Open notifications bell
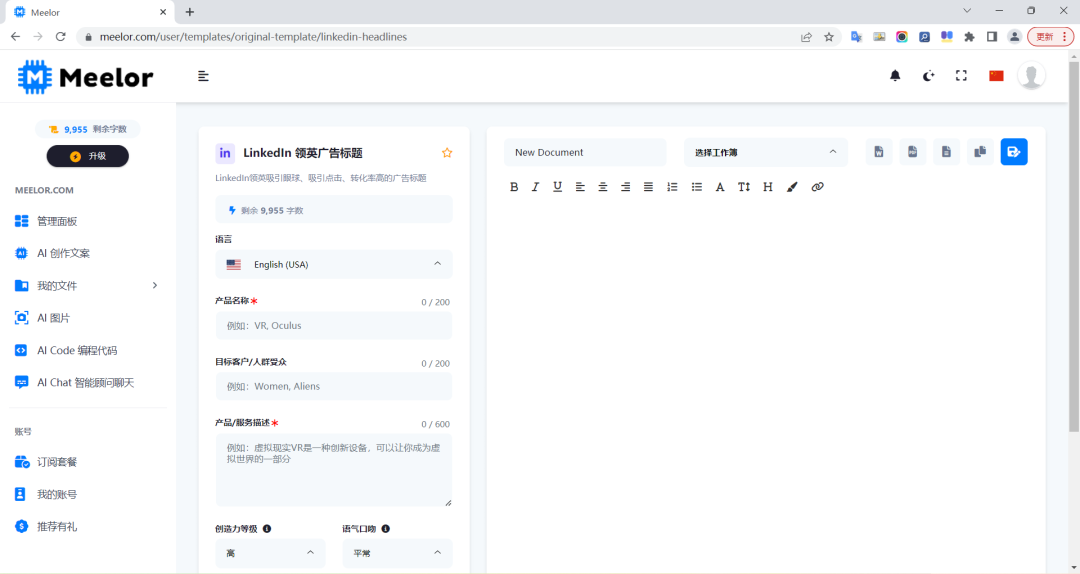 click(895, 76)
